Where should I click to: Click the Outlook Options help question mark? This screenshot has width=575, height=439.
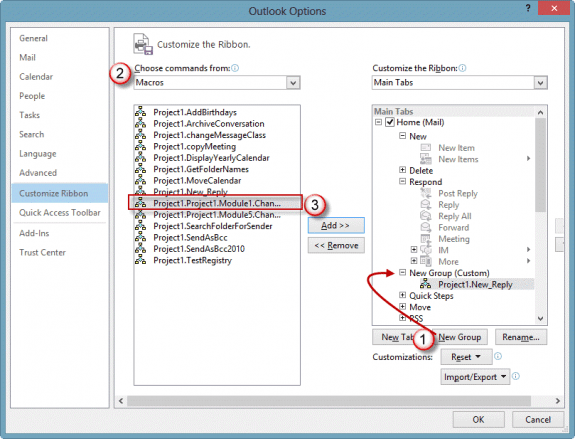[528, 8]
